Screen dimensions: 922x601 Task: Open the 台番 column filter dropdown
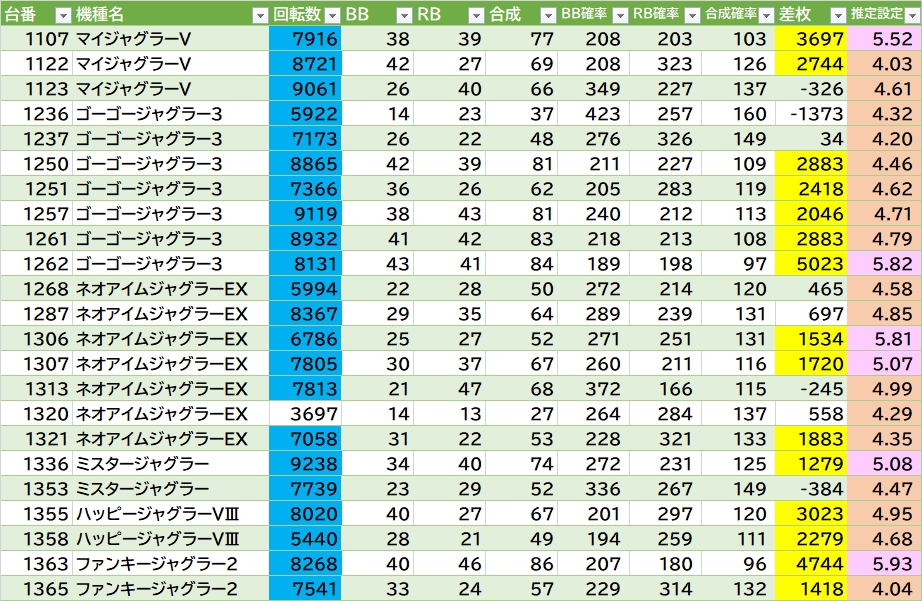pos(62,15)
